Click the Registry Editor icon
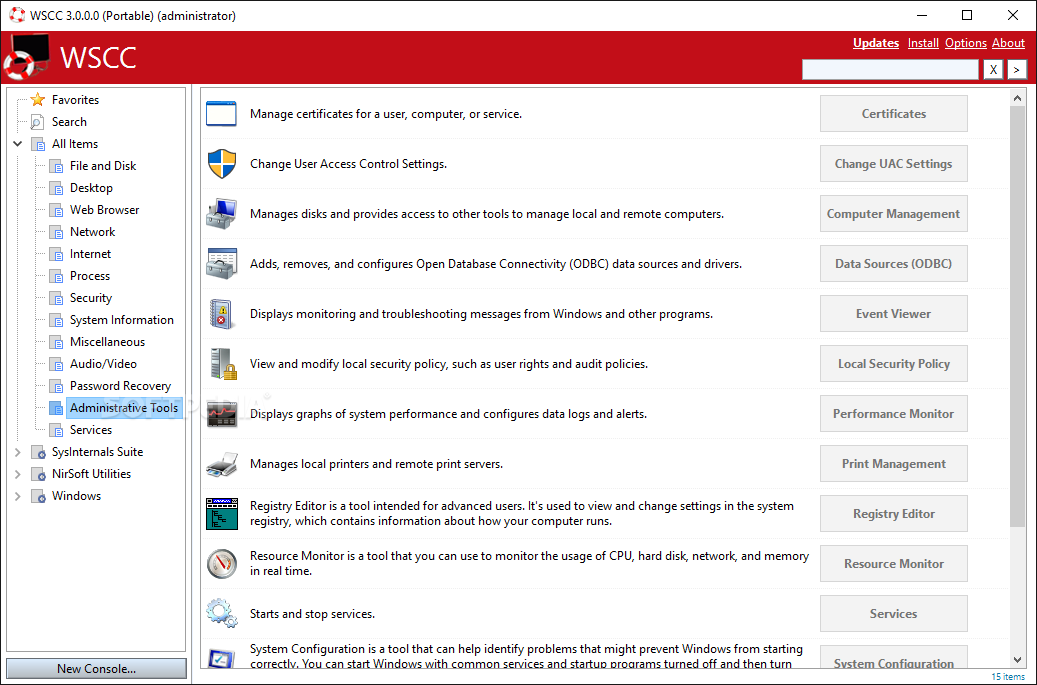1037x685 pixels. point(222,514)
